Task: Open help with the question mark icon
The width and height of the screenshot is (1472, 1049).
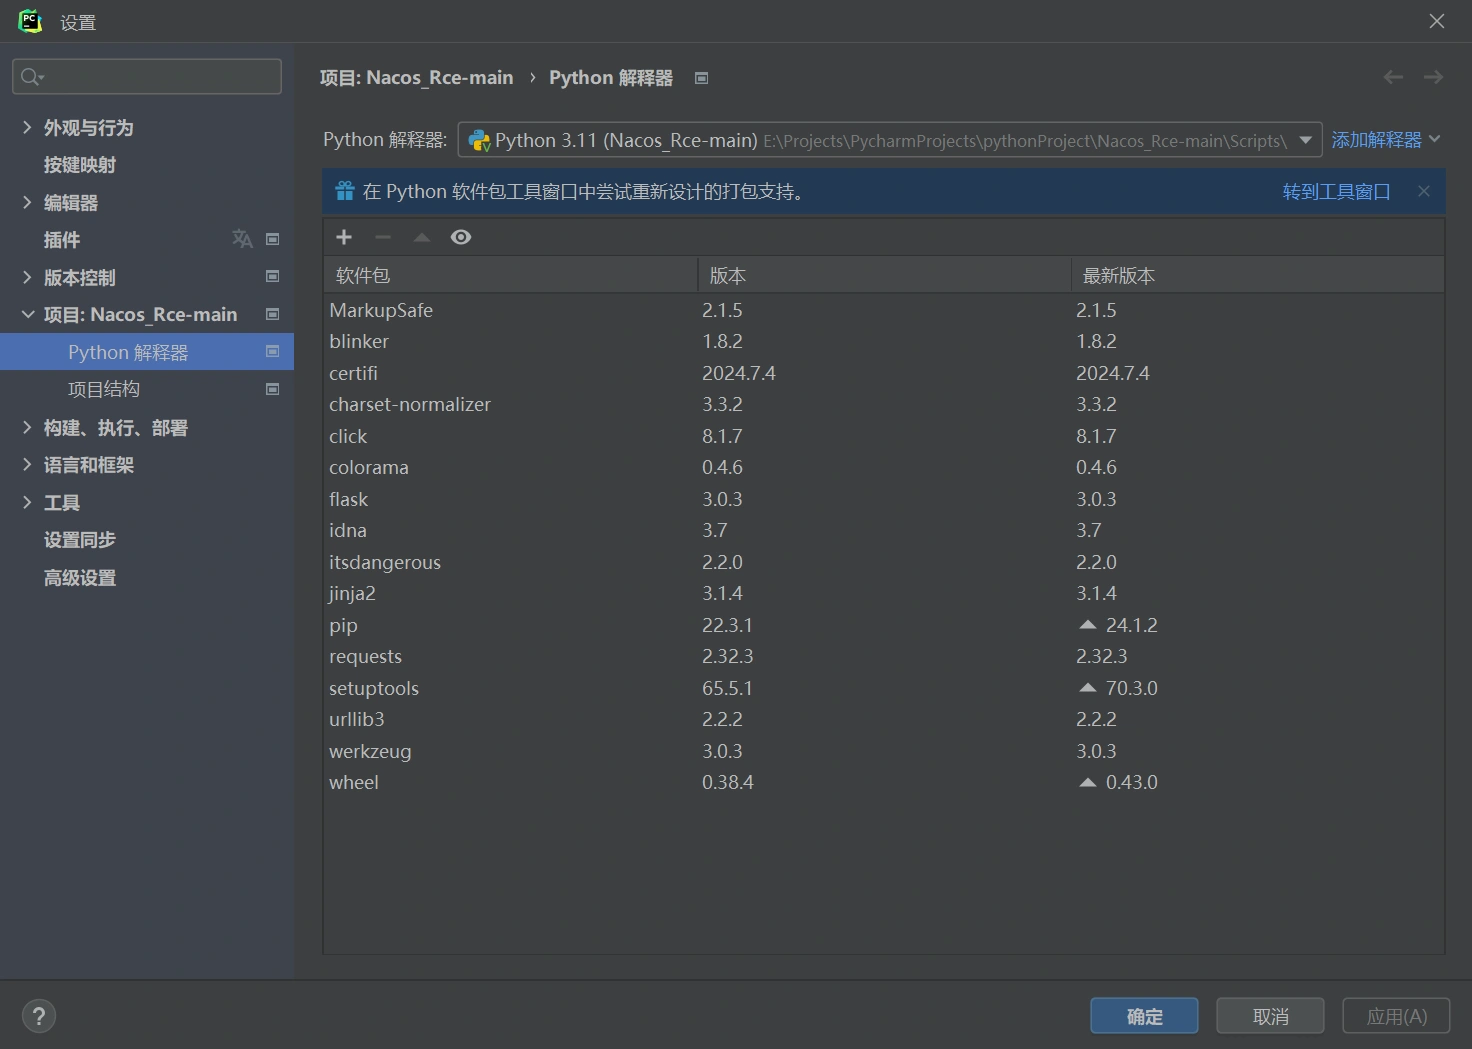Action: click(x=39, y=1016)
